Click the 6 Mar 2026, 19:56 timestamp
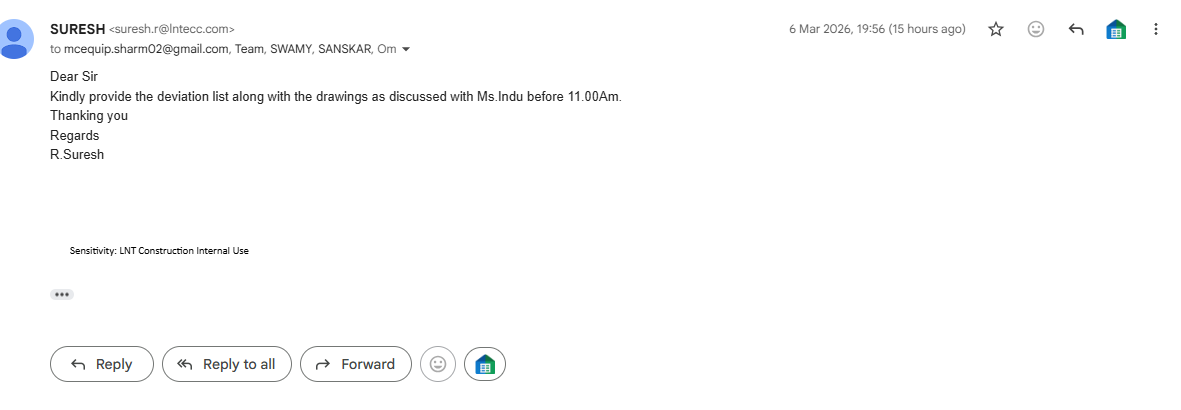 [x=877, y=29]
